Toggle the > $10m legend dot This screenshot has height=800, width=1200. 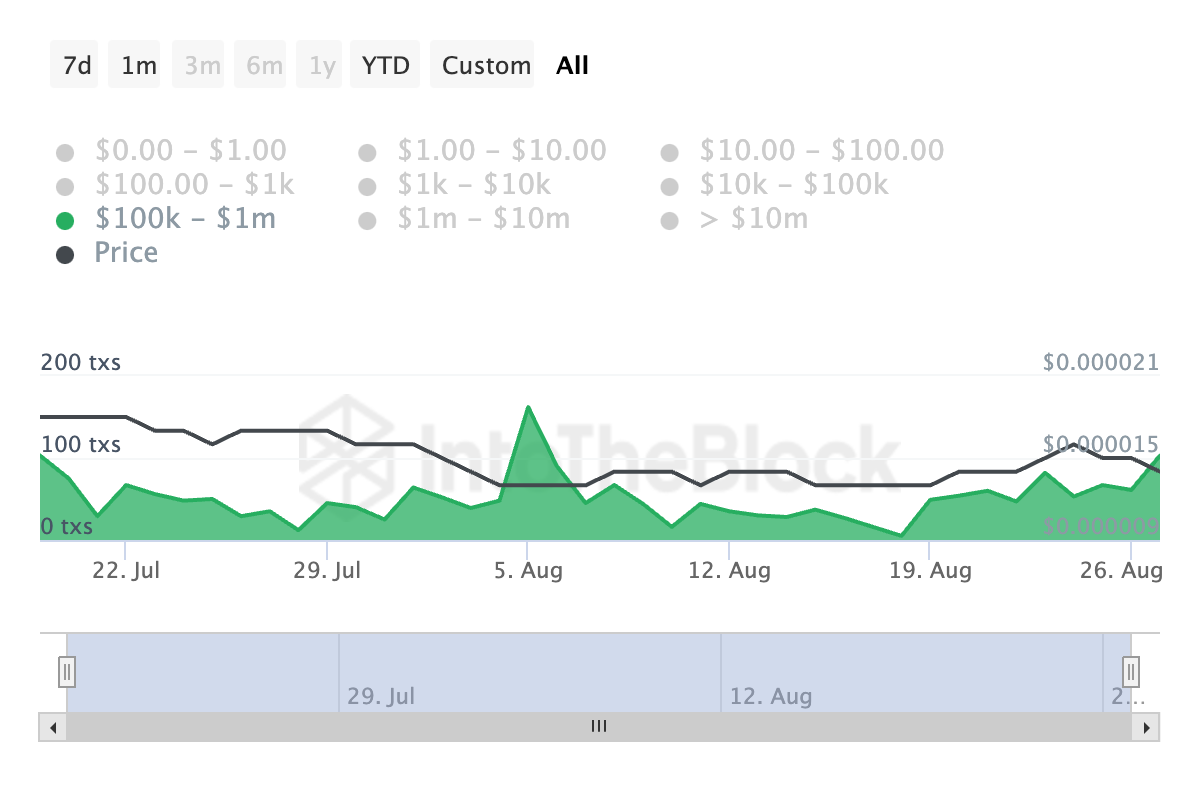coord(669,220)
